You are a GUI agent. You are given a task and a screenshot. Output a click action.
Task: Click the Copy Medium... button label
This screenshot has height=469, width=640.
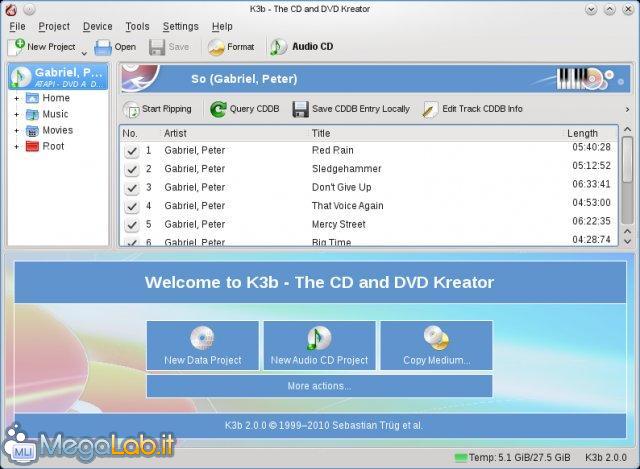pyautogui.click(x=437, y=360)
